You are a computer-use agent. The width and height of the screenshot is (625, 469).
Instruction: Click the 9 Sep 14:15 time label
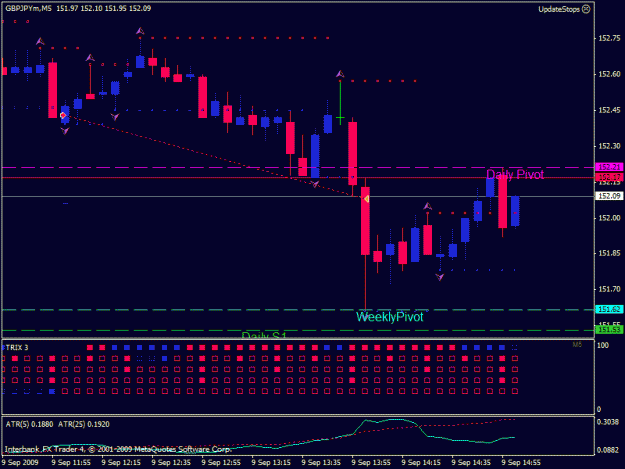[x=421, y=463]
